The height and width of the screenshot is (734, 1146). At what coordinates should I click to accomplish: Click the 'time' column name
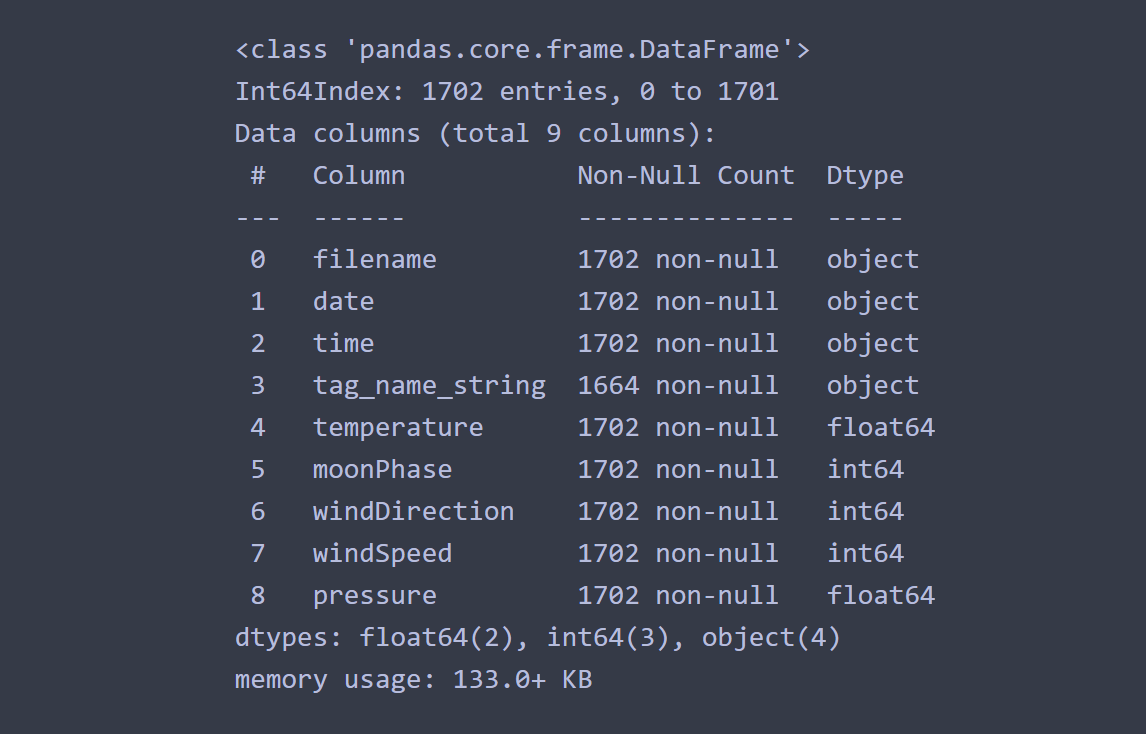point(344,344)
